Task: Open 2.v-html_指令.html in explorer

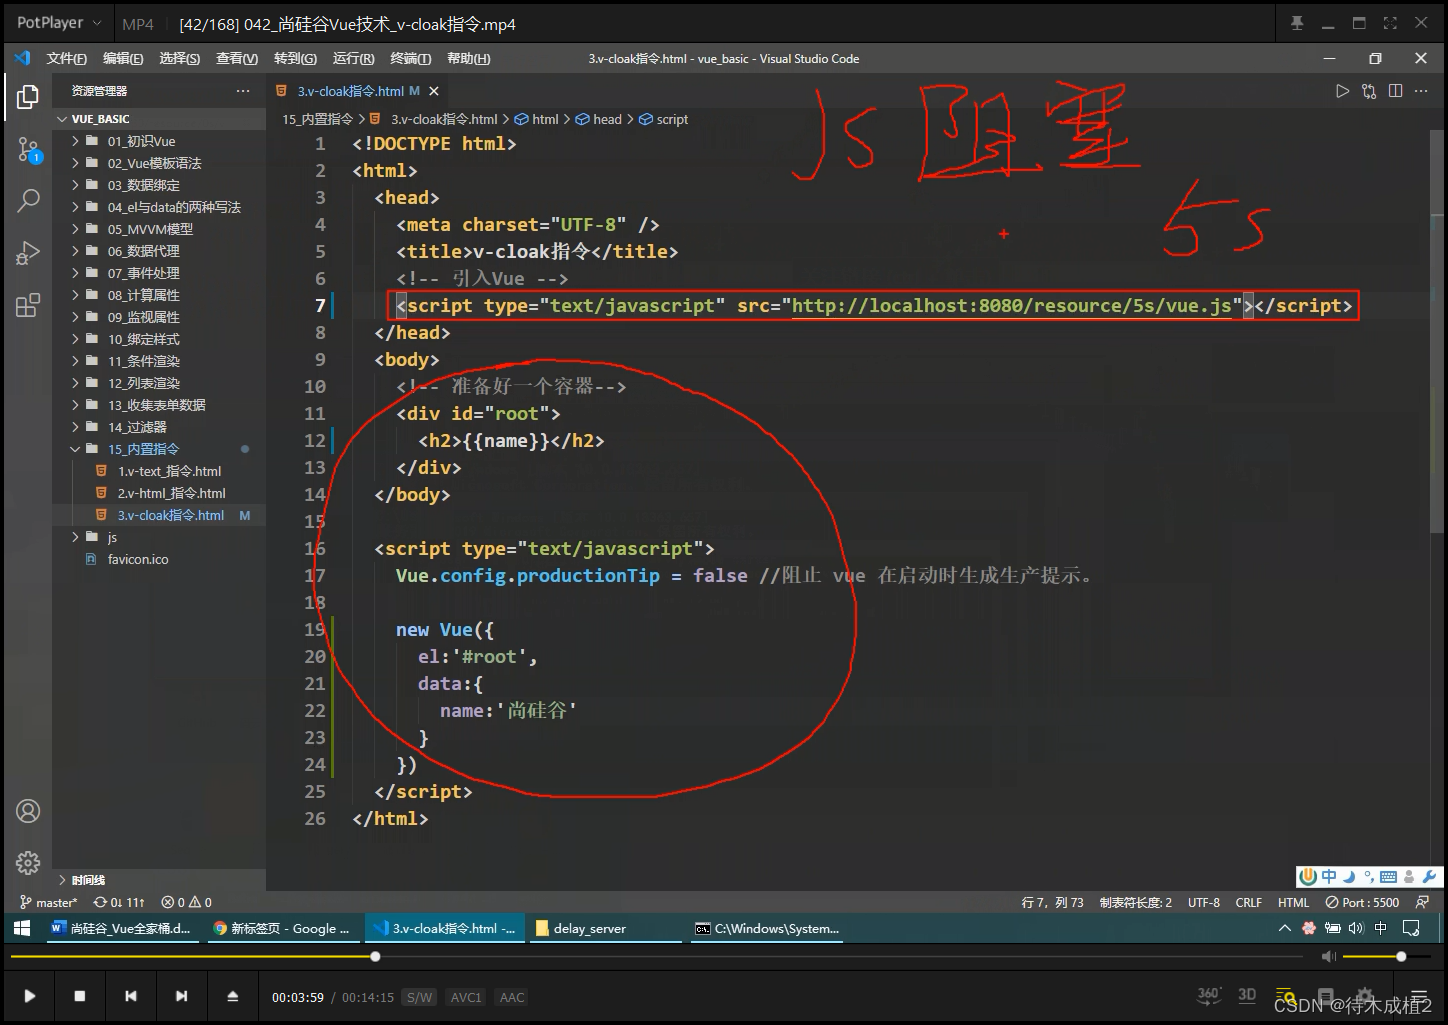Action: pyautogui.click(x=160, y=493)
